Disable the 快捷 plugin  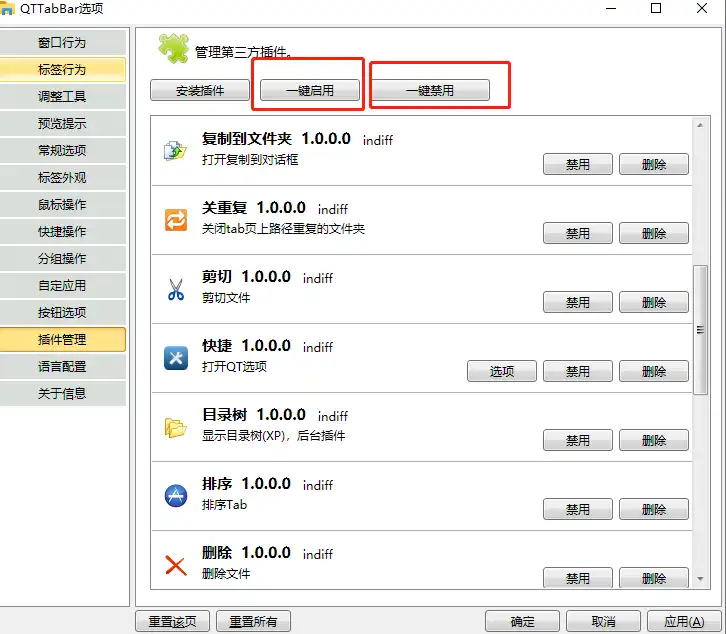pyautogui.click(x=578, y=371)
